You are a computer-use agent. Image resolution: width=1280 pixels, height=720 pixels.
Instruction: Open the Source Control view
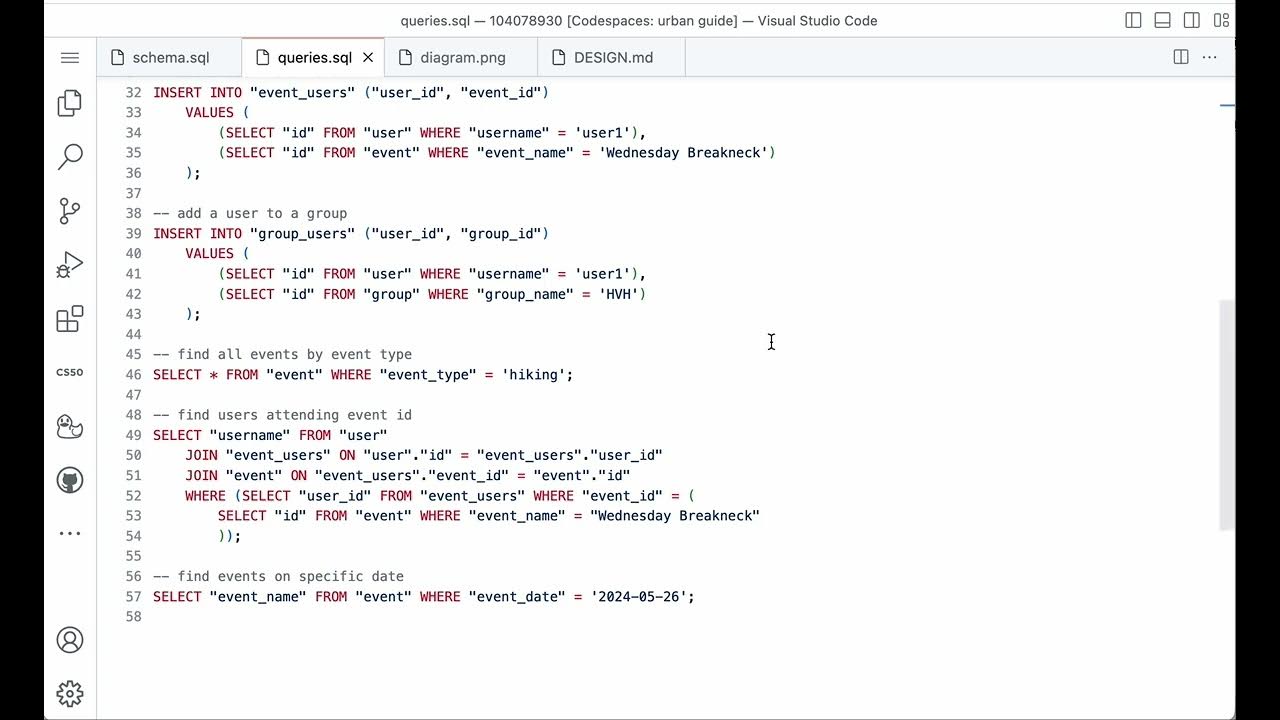(70, 211)
